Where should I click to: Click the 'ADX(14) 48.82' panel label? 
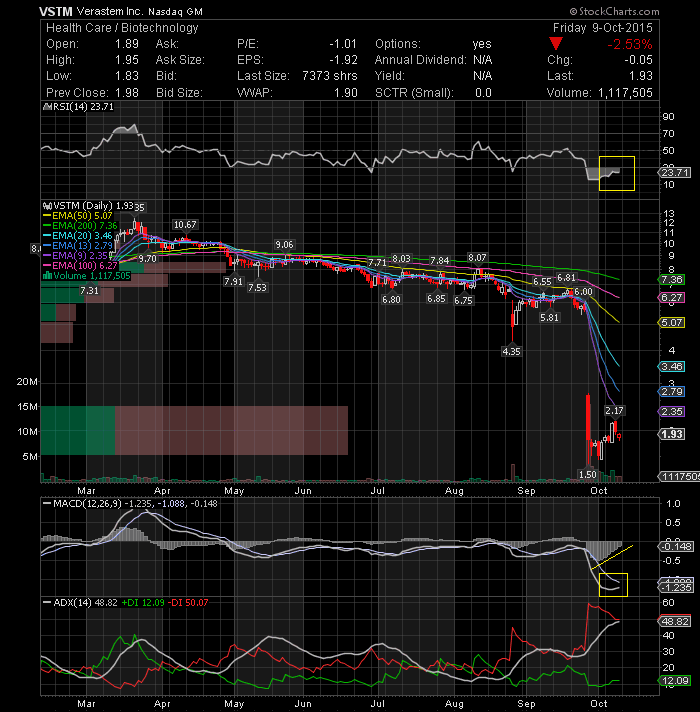coord(85,603)
